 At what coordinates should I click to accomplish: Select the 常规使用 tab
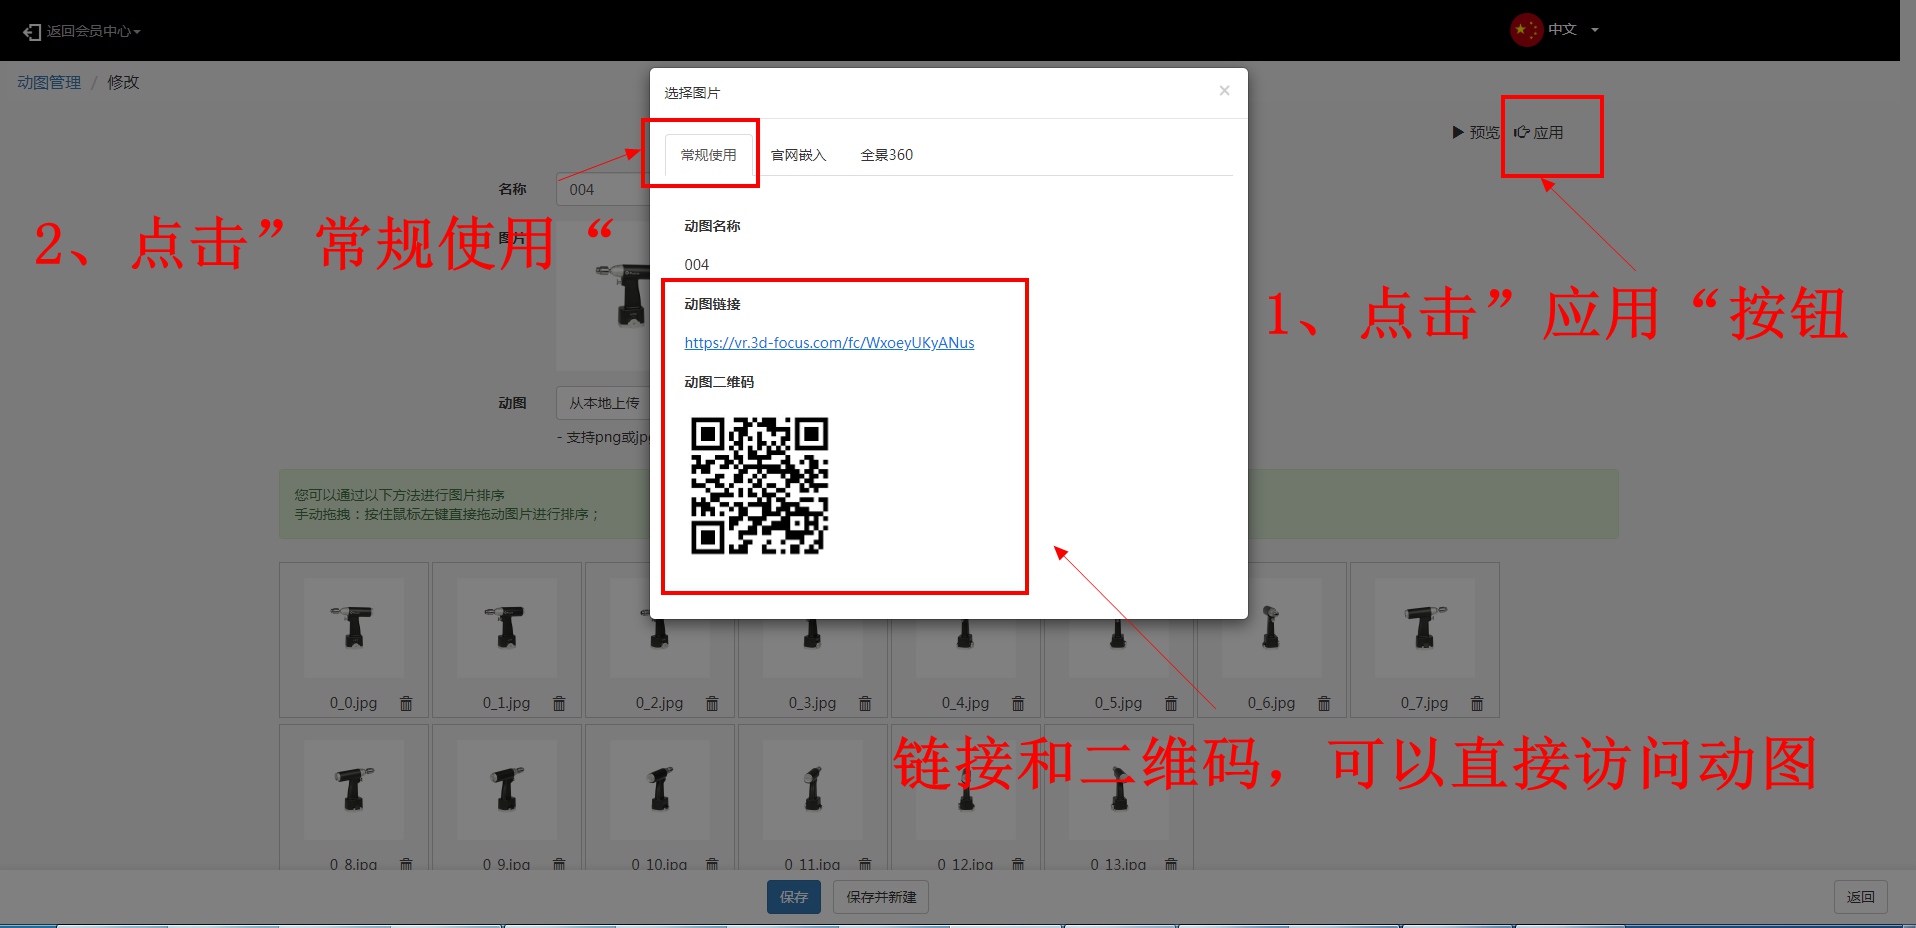[708, 155]
